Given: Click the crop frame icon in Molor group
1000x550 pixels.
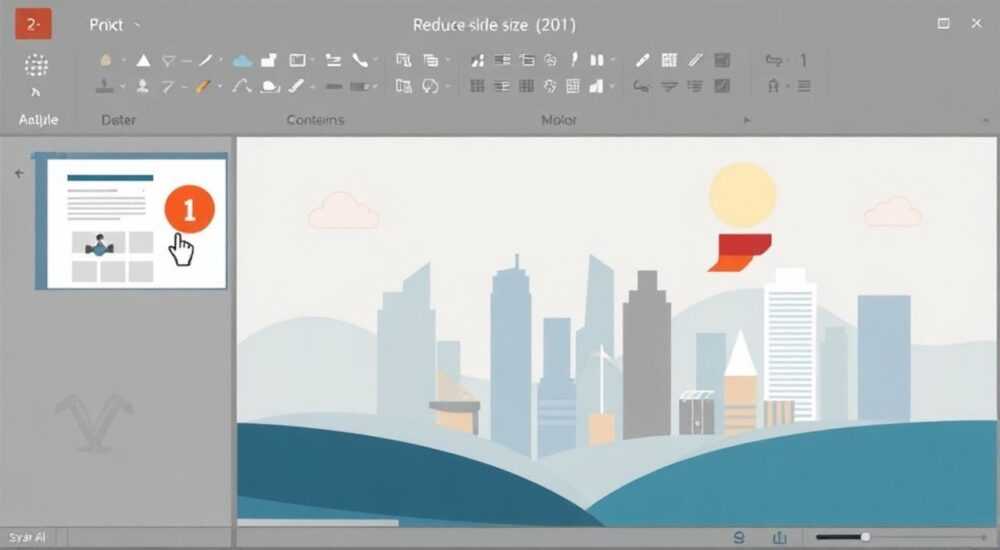Looking at the screenshot, I should pyautogui.click(x=527, y=60).
